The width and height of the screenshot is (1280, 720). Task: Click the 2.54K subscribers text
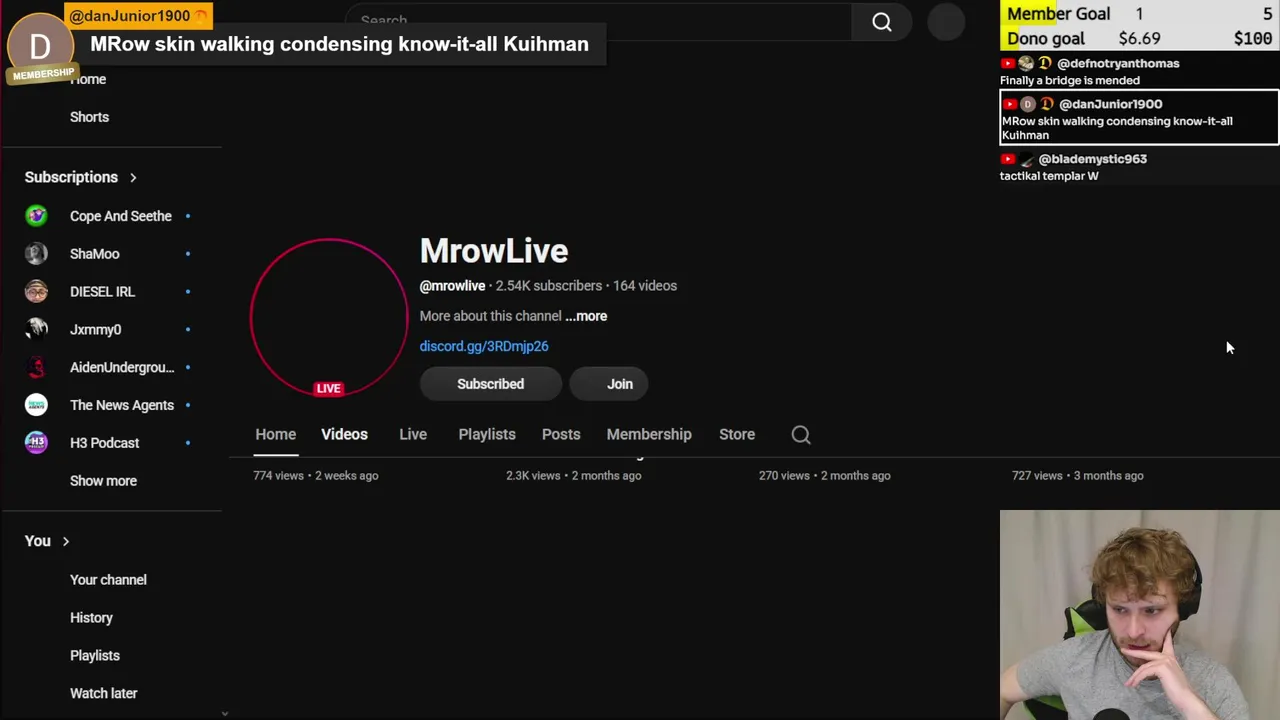(549, 286)
